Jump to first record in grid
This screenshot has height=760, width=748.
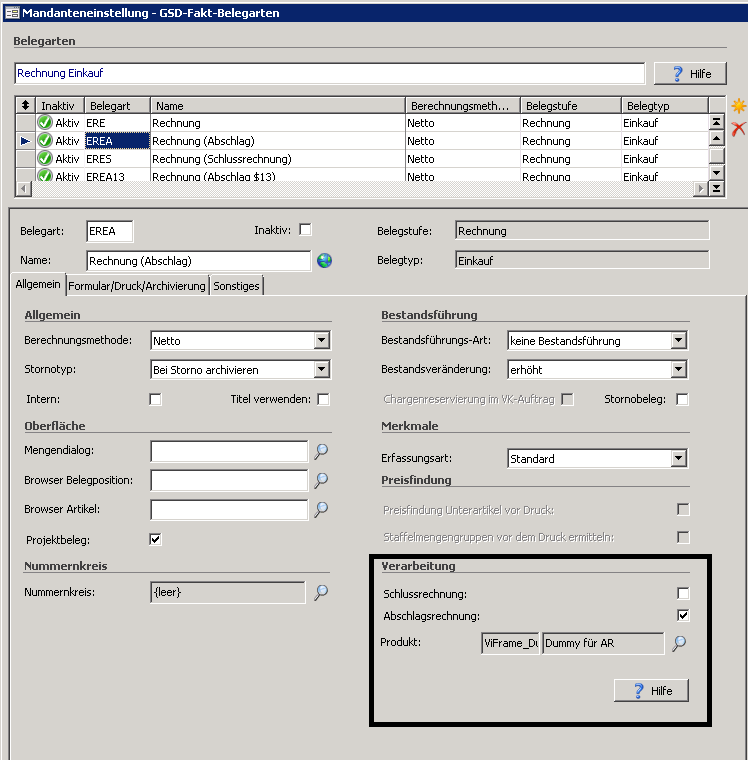717,122
